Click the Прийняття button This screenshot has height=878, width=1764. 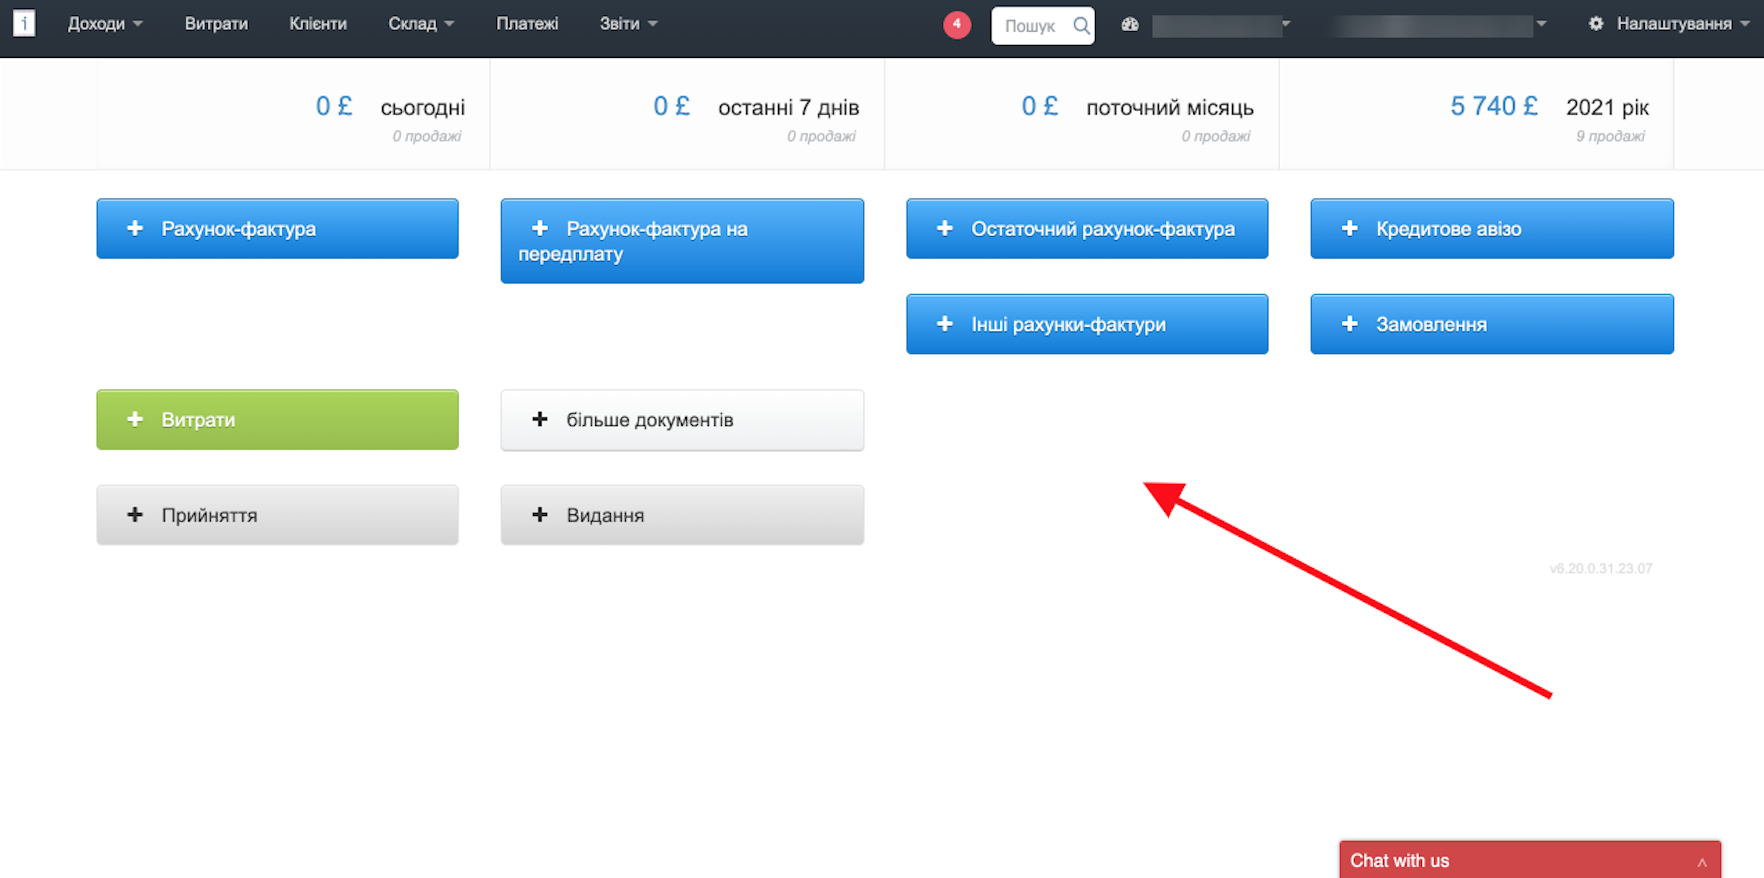(x=277, y=515)
